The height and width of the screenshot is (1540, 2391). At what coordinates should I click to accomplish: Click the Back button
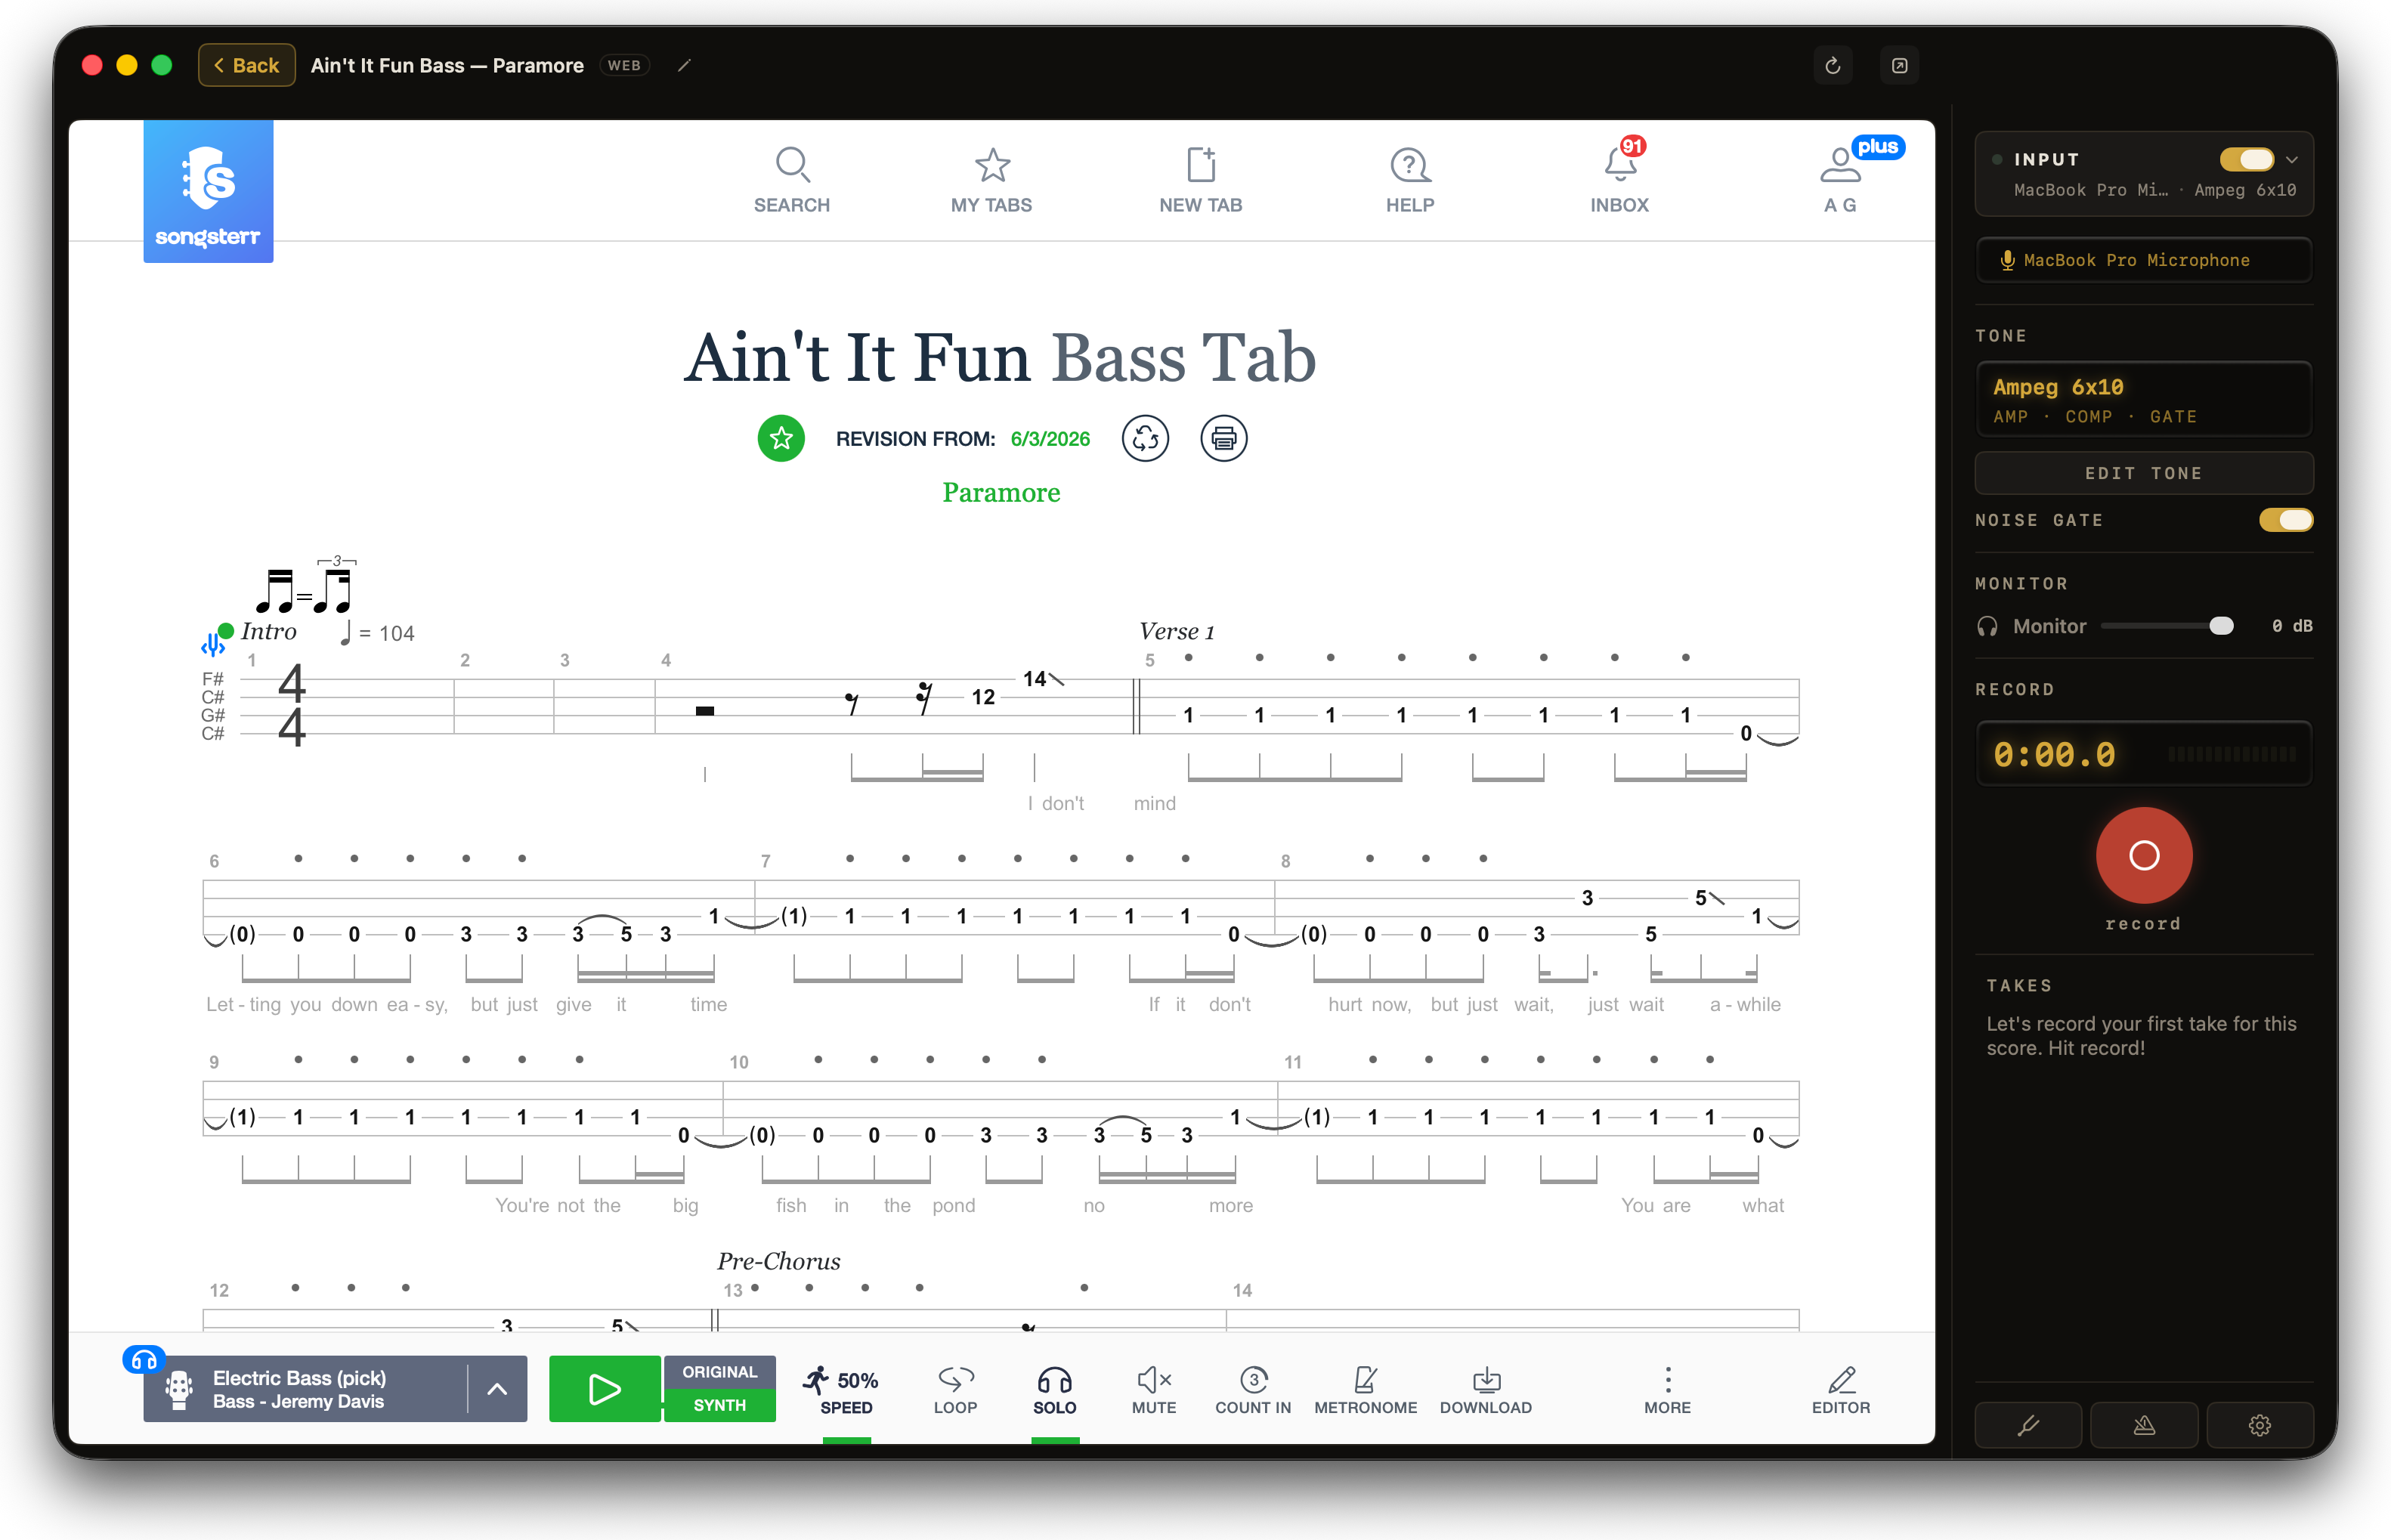[x=246, y=66]
